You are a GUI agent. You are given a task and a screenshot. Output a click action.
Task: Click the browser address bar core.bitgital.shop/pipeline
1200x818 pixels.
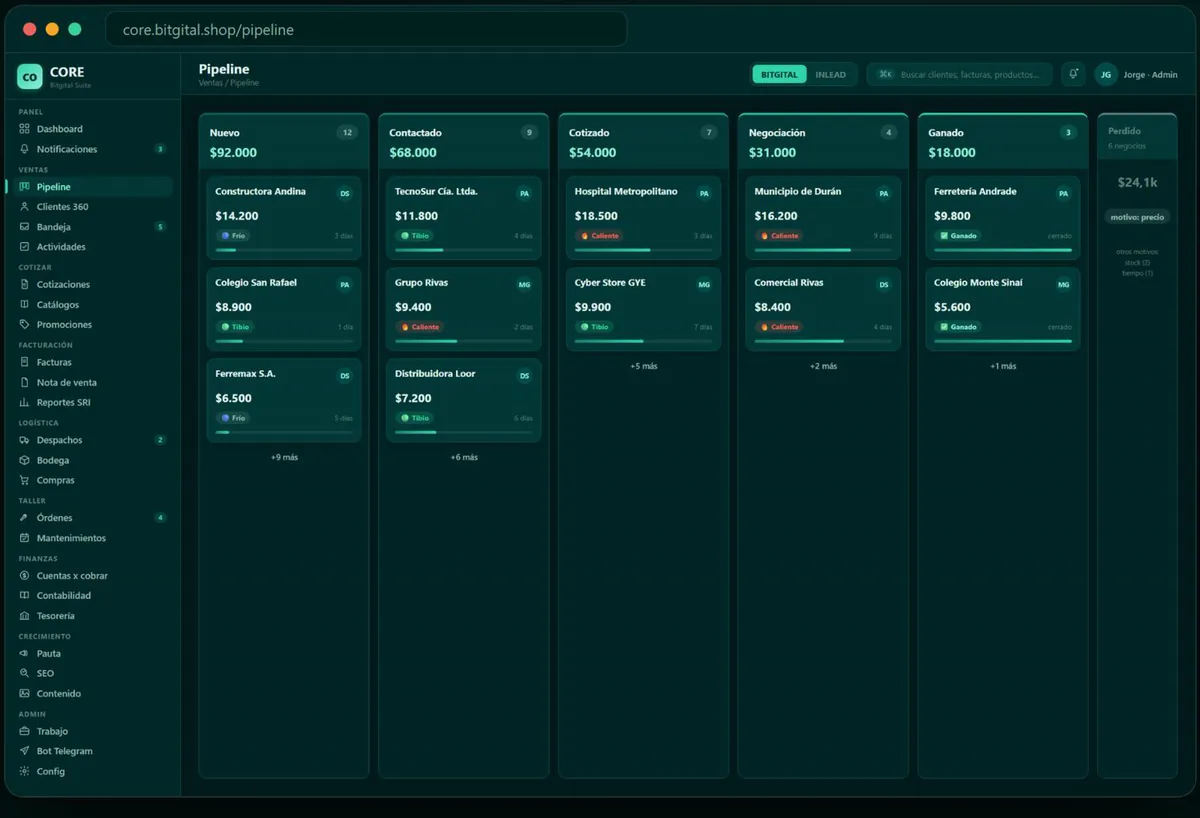tap(366, 29)
